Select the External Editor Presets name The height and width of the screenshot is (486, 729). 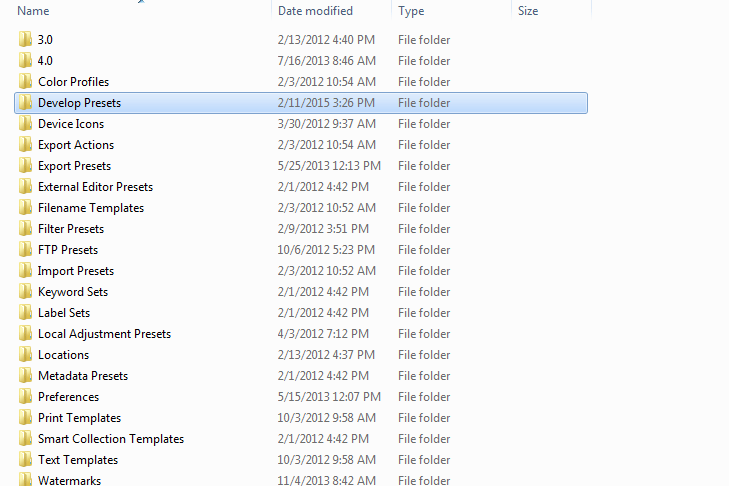pyautogui.click(x=95, y=186)
